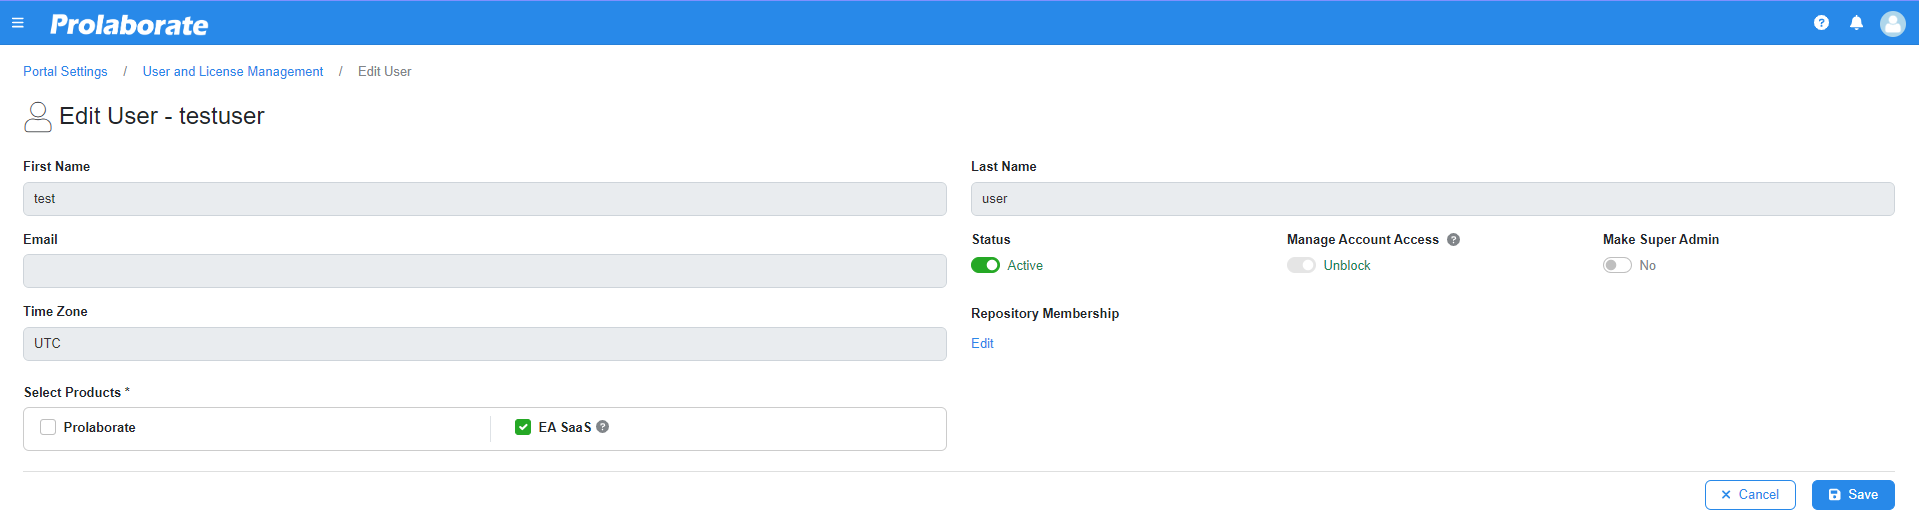This screenshot has width=1919, height=521.
Task: Click Edit under Repository Membership
Action: 982,344
